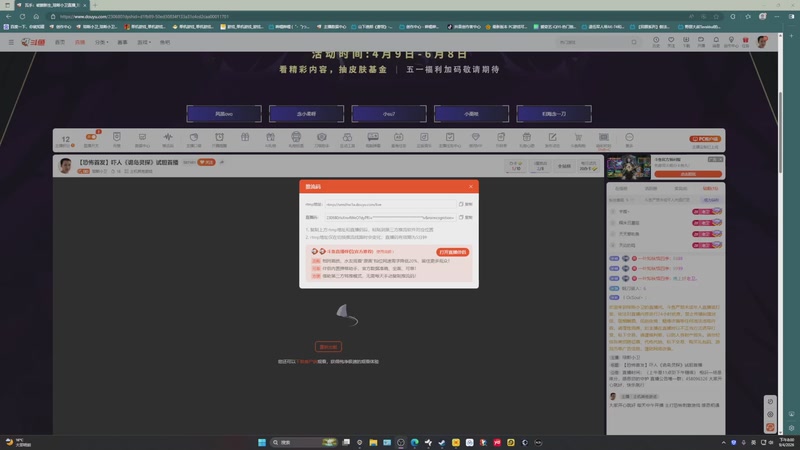Click the search magnifier icon
This screenshot has height=450, width=800.
coord(634,42)
